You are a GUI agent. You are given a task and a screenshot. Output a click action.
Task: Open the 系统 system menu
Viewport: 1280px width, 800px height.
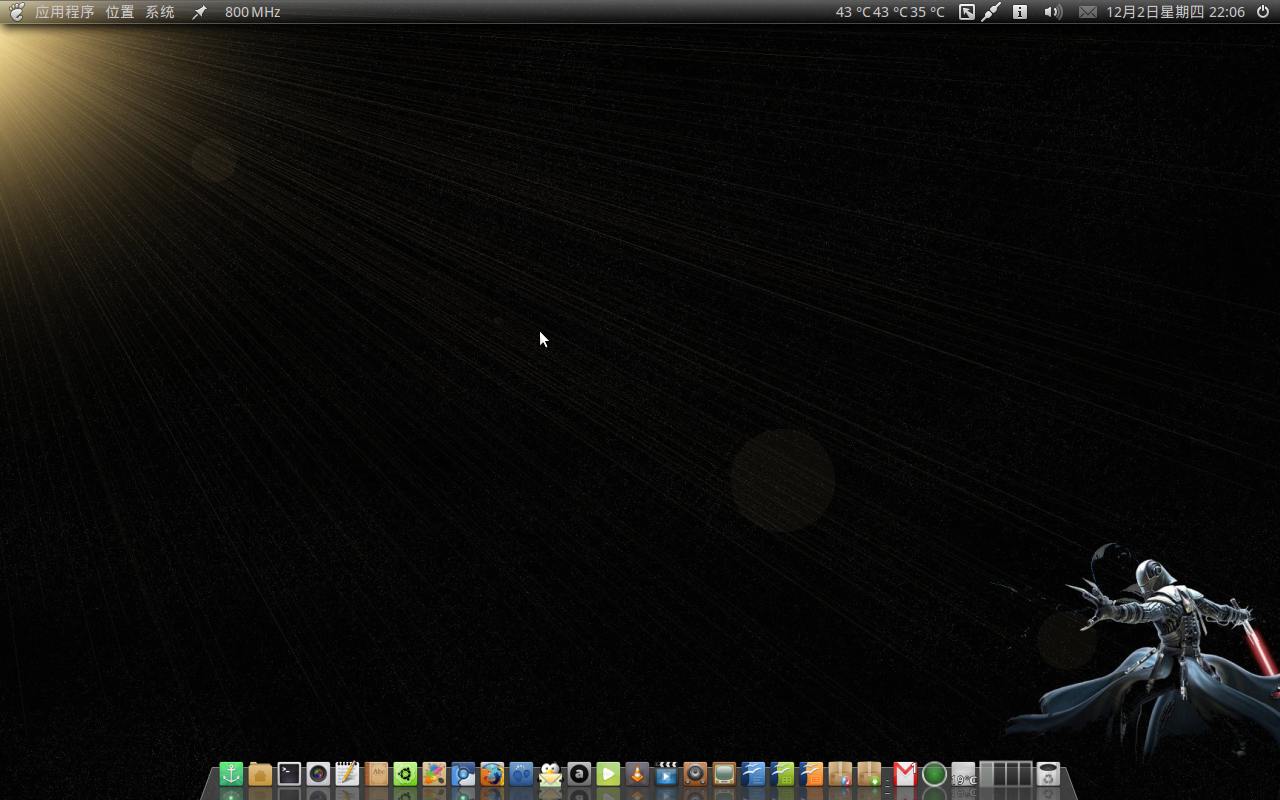160,12
